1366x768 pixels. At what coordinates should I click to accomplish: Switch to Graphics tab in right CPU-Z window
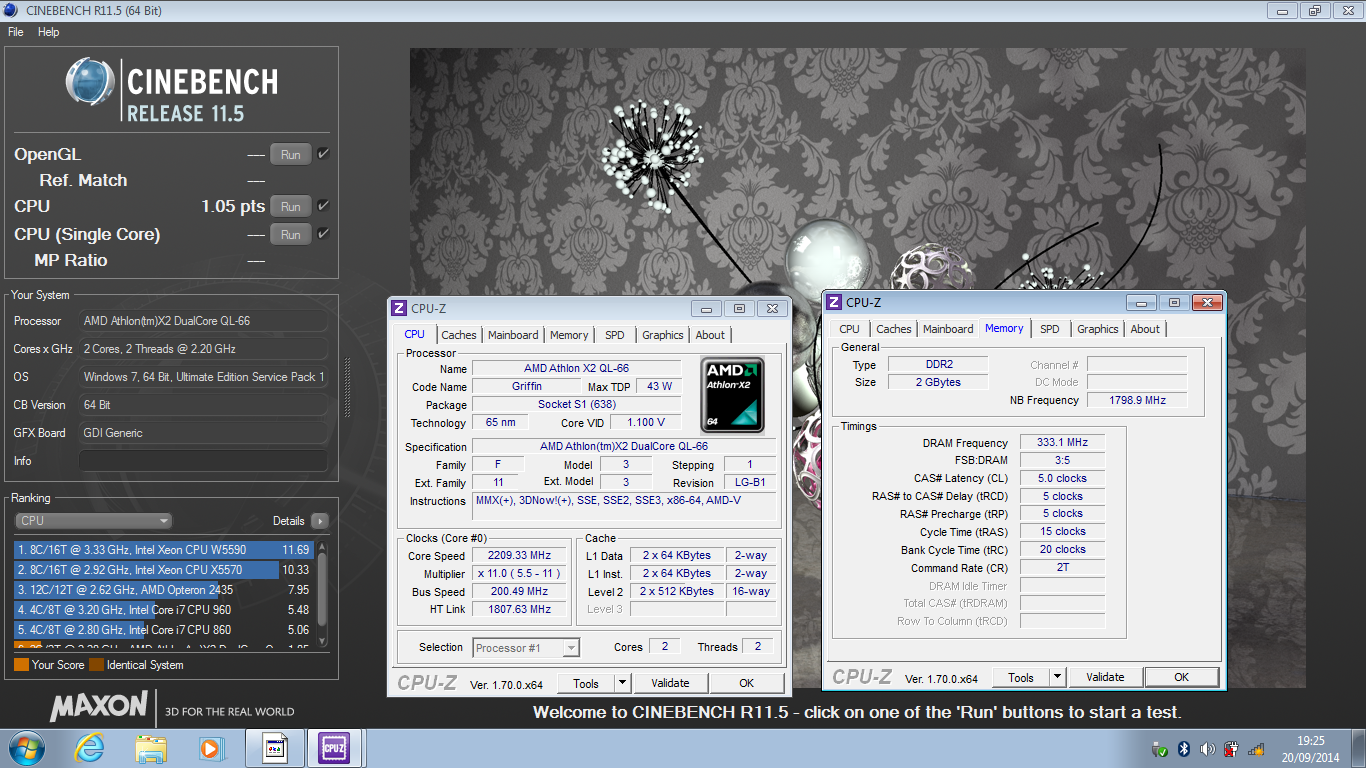1098,329
